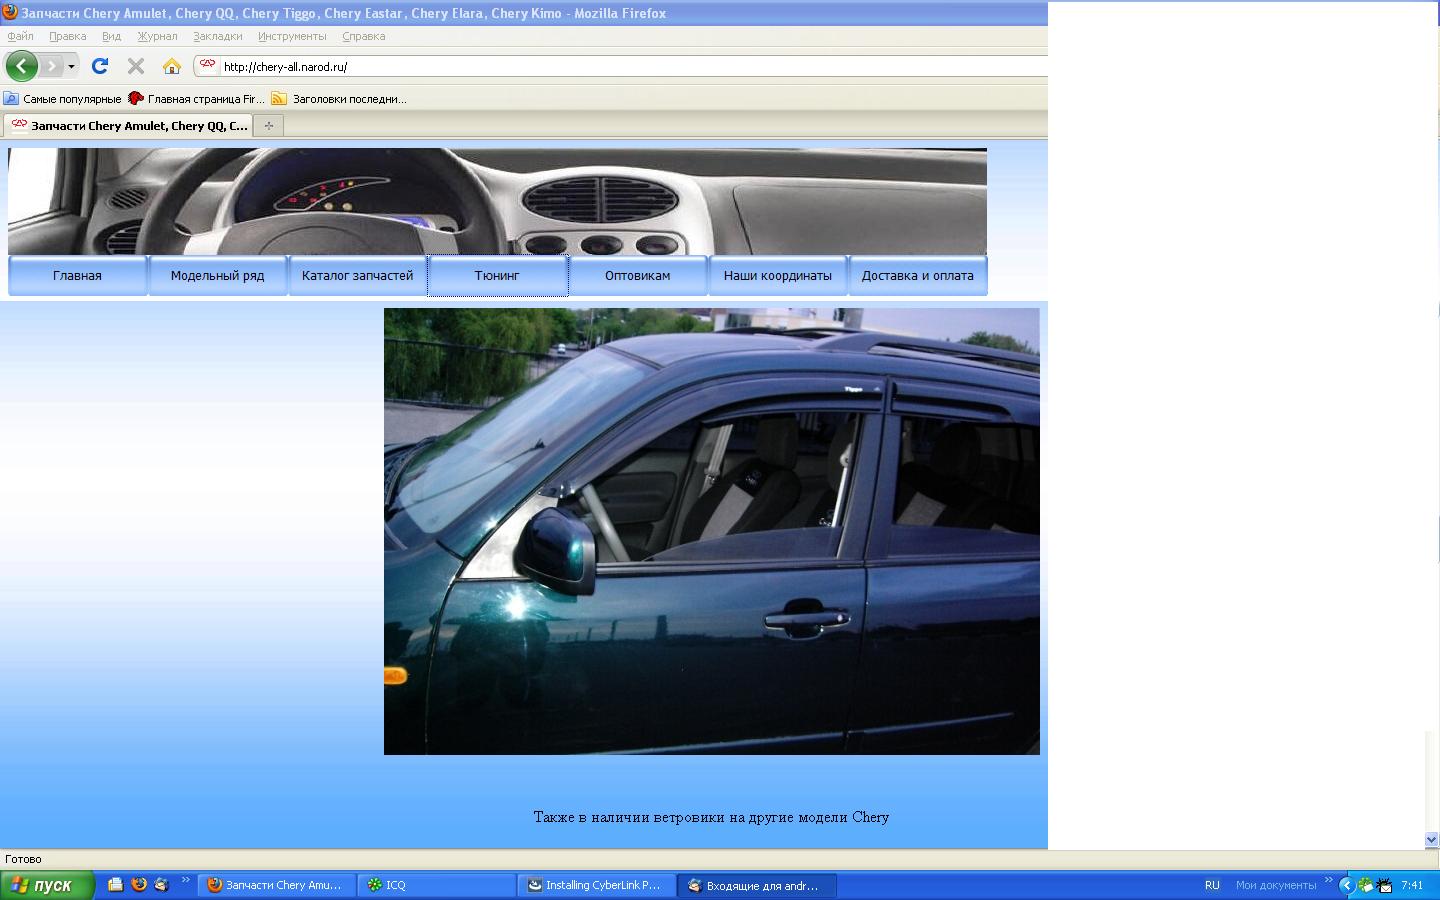The height and width of the screenshot is (900, 1440).
Task: Launch the mail client from Quick Launch
Action: tap(161, 885)
